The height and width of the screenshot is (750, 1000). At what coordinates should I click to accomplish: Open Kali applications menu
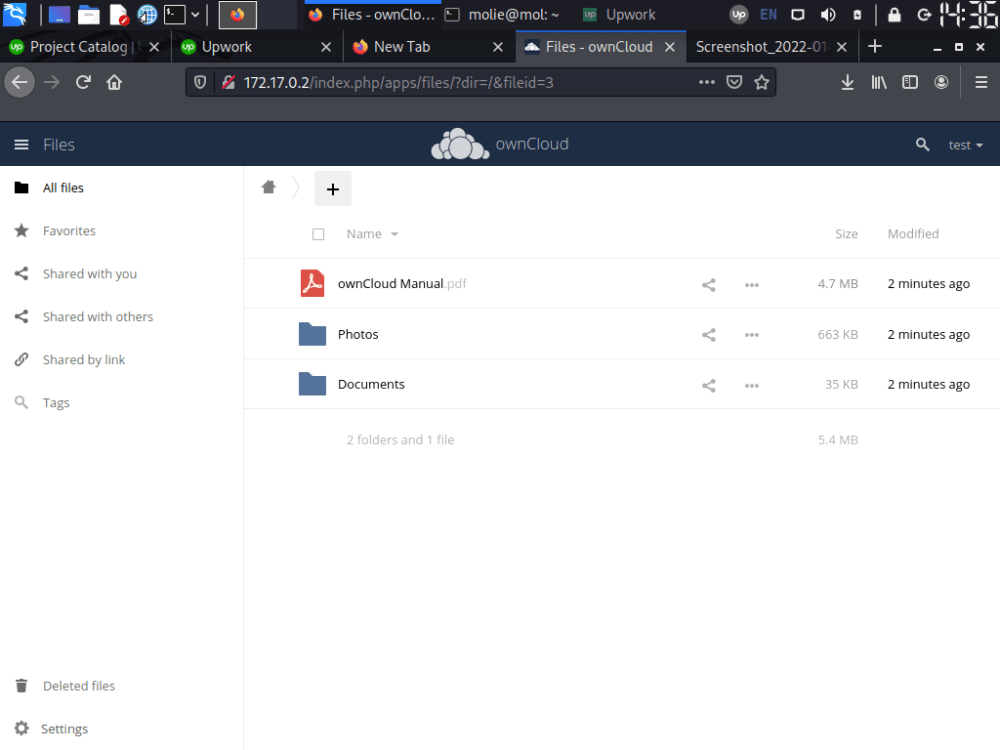click(x=14, y=14)
